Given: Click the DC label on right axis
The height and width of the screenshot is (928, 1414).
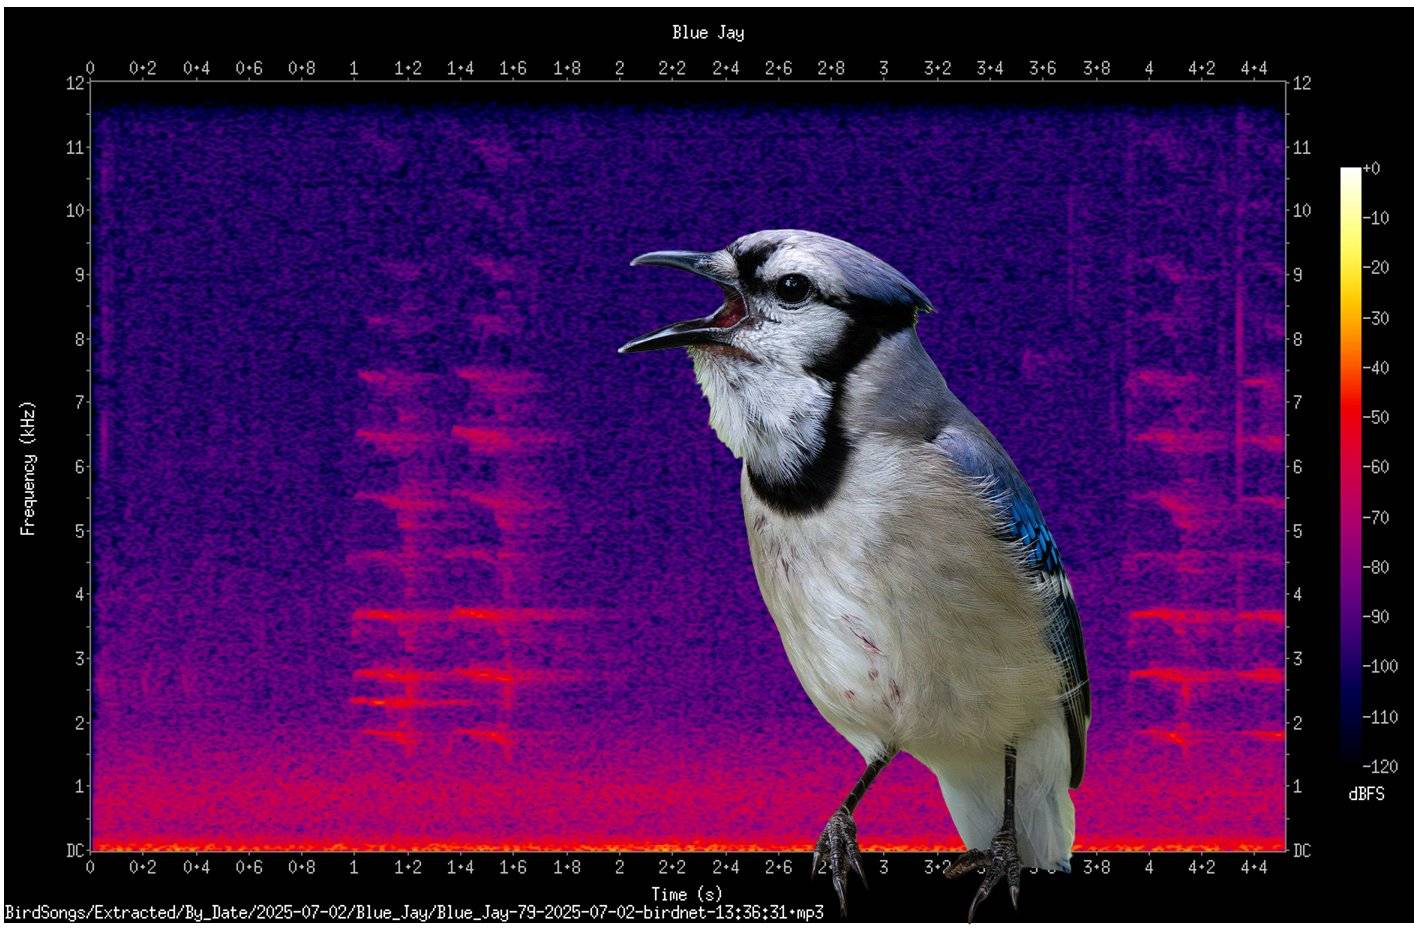Looking at the screenshot, I should (x=1301, y=850).
